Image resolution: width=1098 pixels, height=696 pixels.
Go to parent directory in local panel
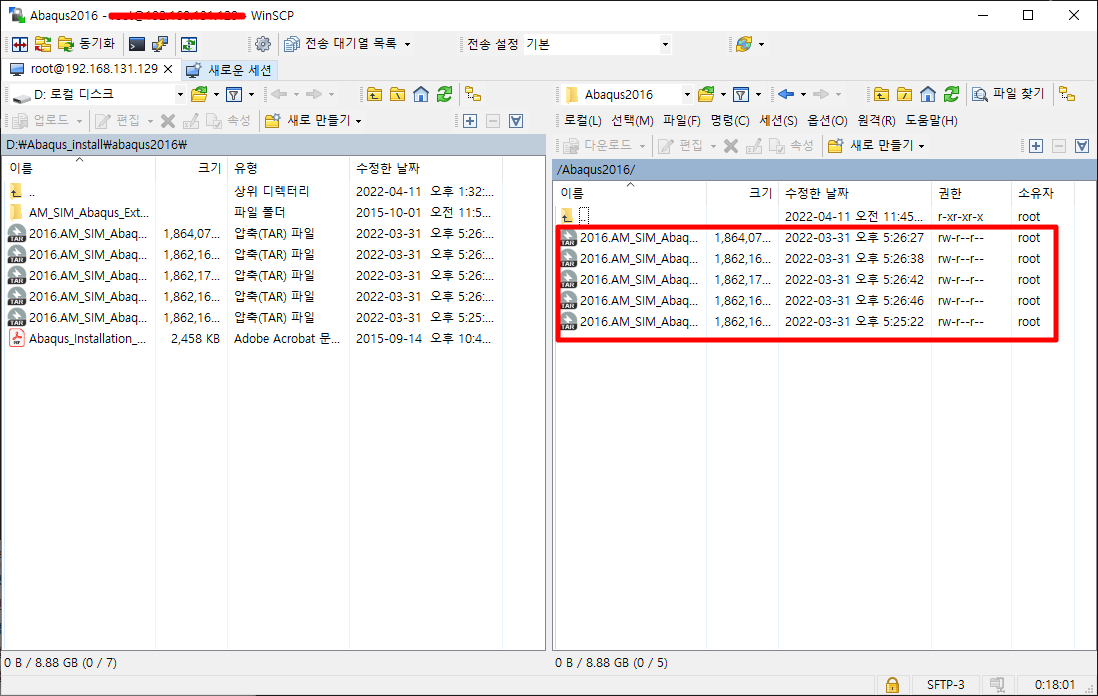click(375, 95)
